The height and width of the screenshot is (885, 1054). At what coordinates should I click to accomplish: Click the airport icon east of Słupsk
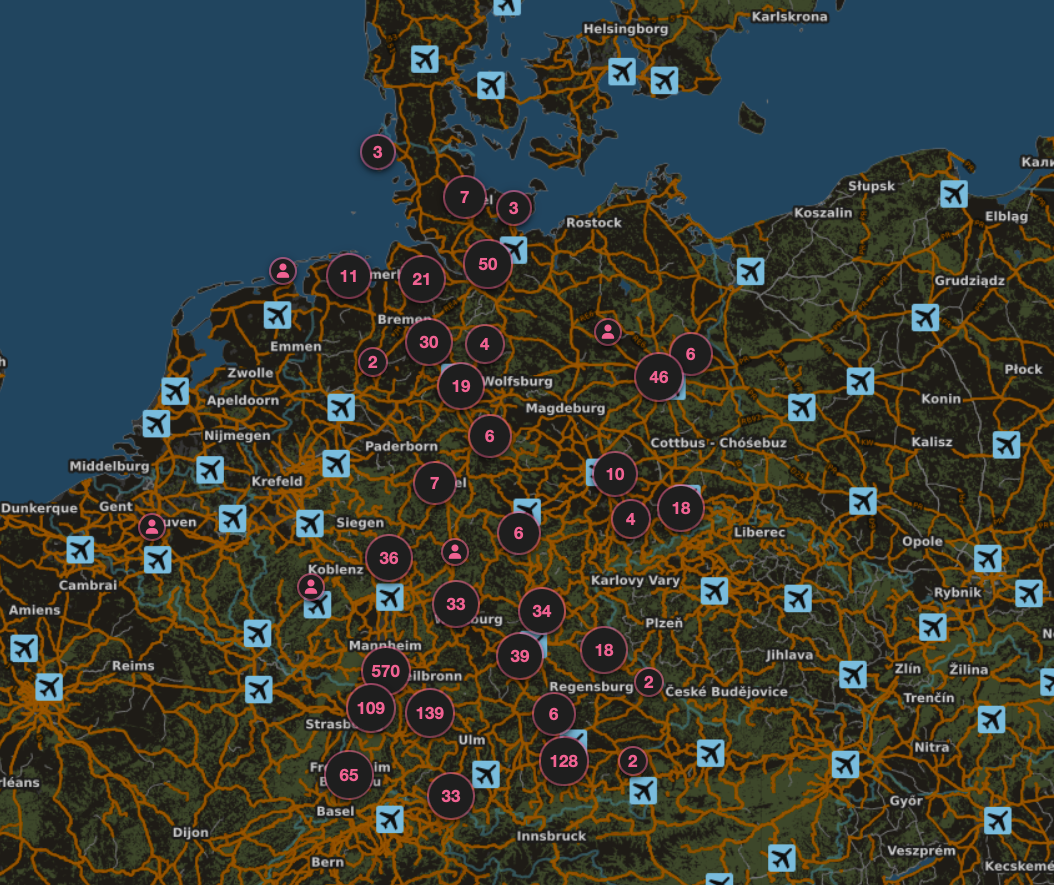[954, 192]
